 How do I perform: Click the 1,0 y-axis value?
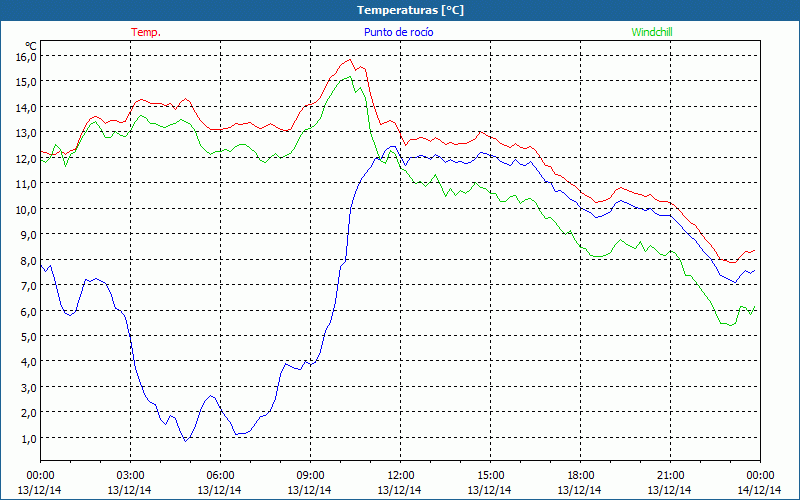click(x=28, y=439)
